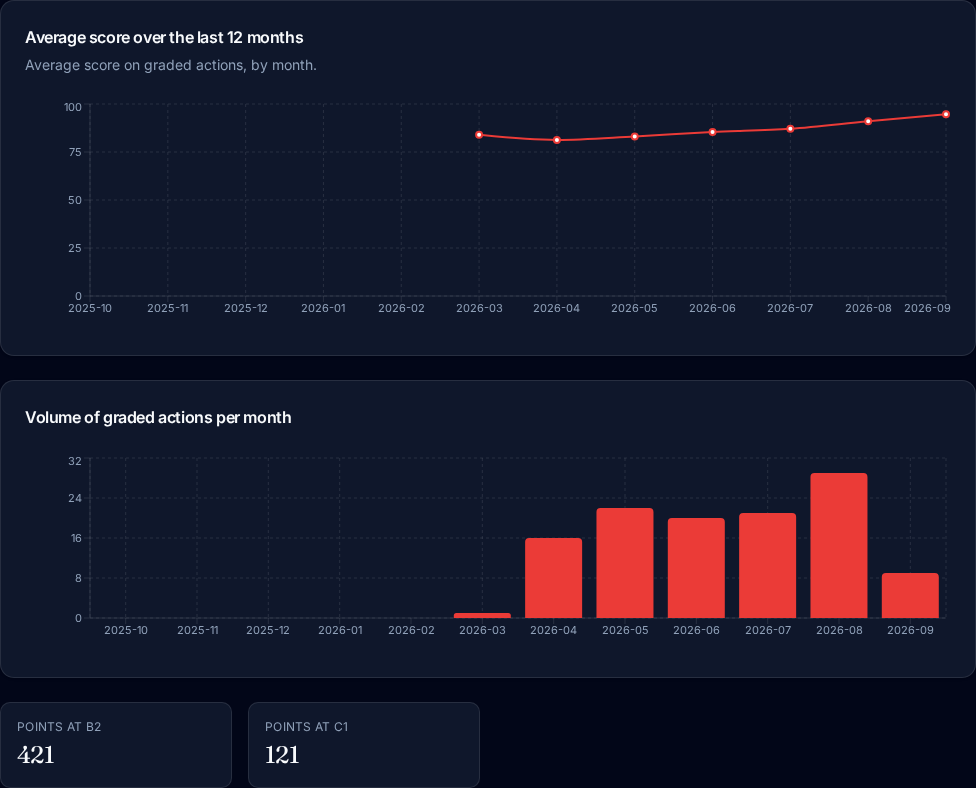The image size is (976, 788).
Task: Select the tallest bar, 2026-08, in the volume chart
Action: (839, 546)
